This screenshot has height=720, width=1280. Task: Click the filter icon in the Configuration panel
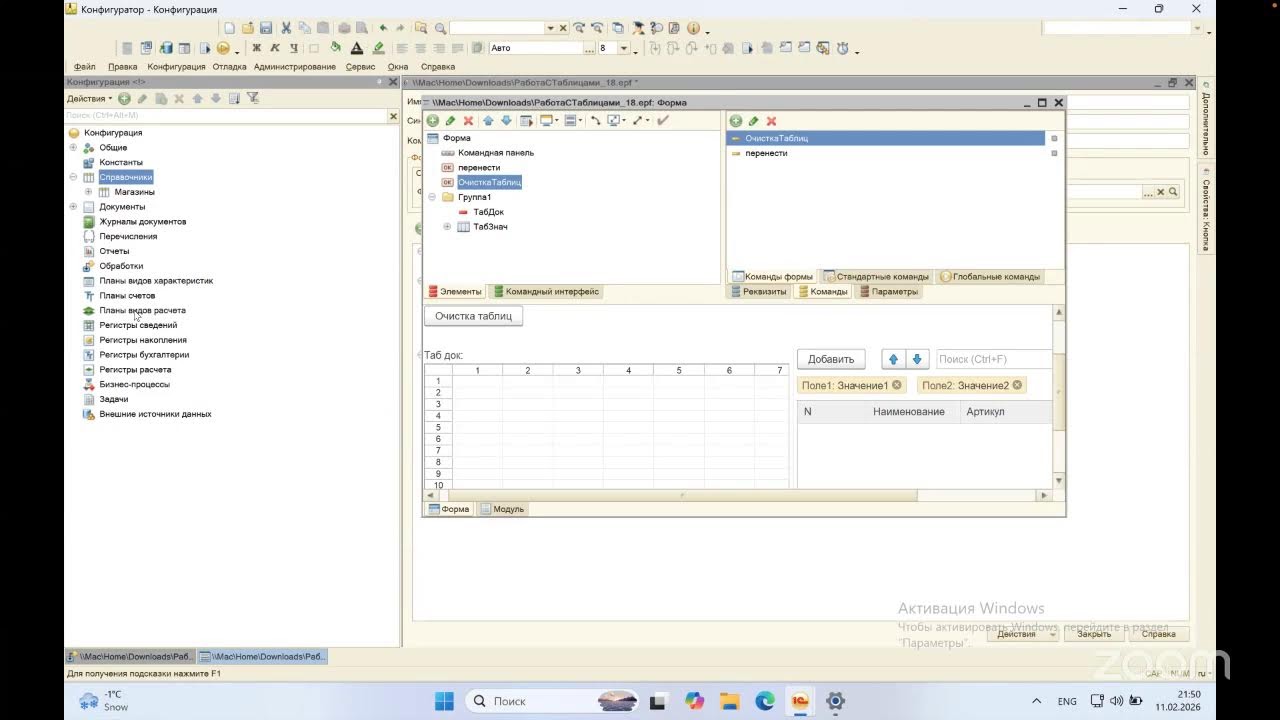pos(253,99)
